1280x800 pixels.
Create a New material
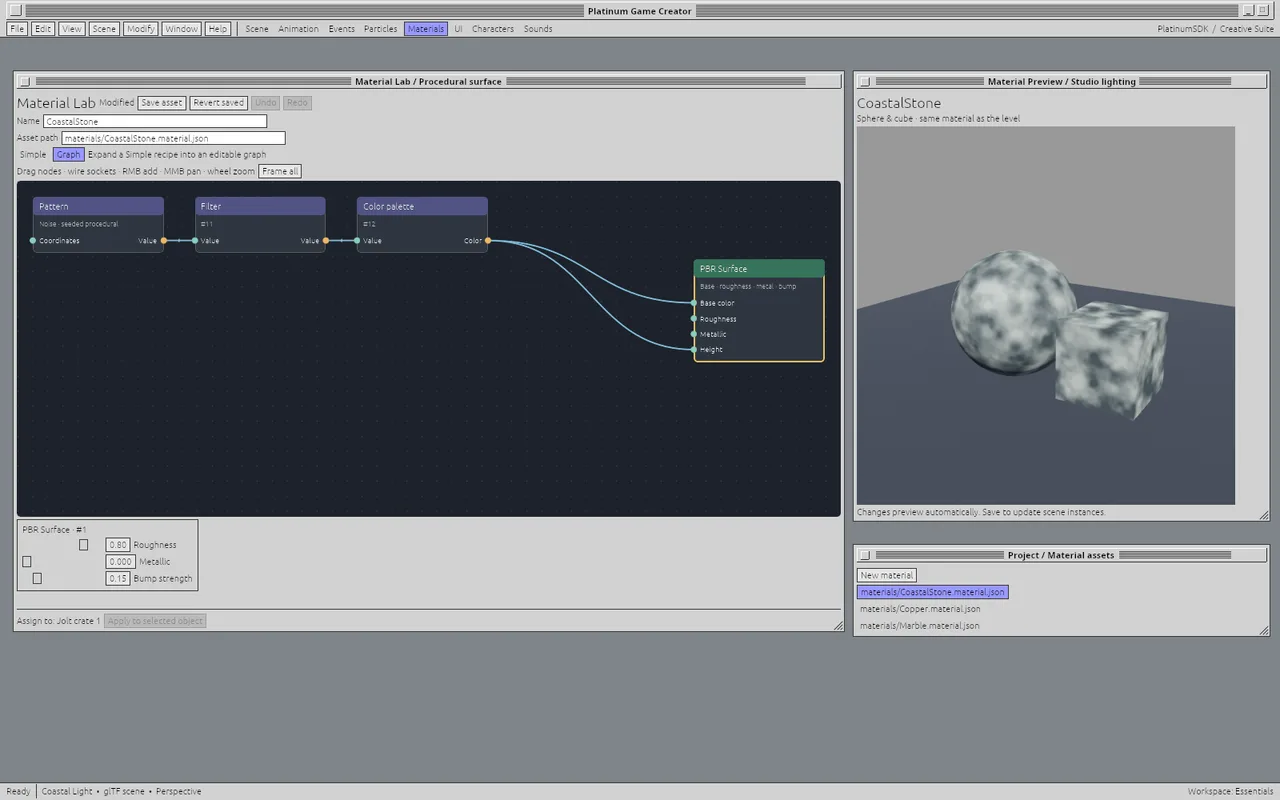tap(886, 575)
